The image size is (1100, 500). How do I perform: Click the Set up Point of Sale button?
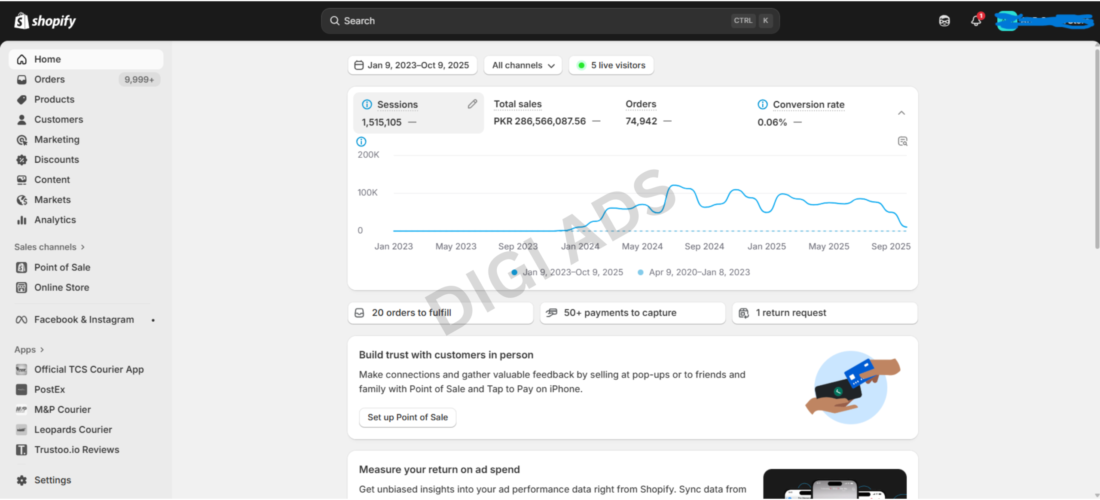point(408,417)
